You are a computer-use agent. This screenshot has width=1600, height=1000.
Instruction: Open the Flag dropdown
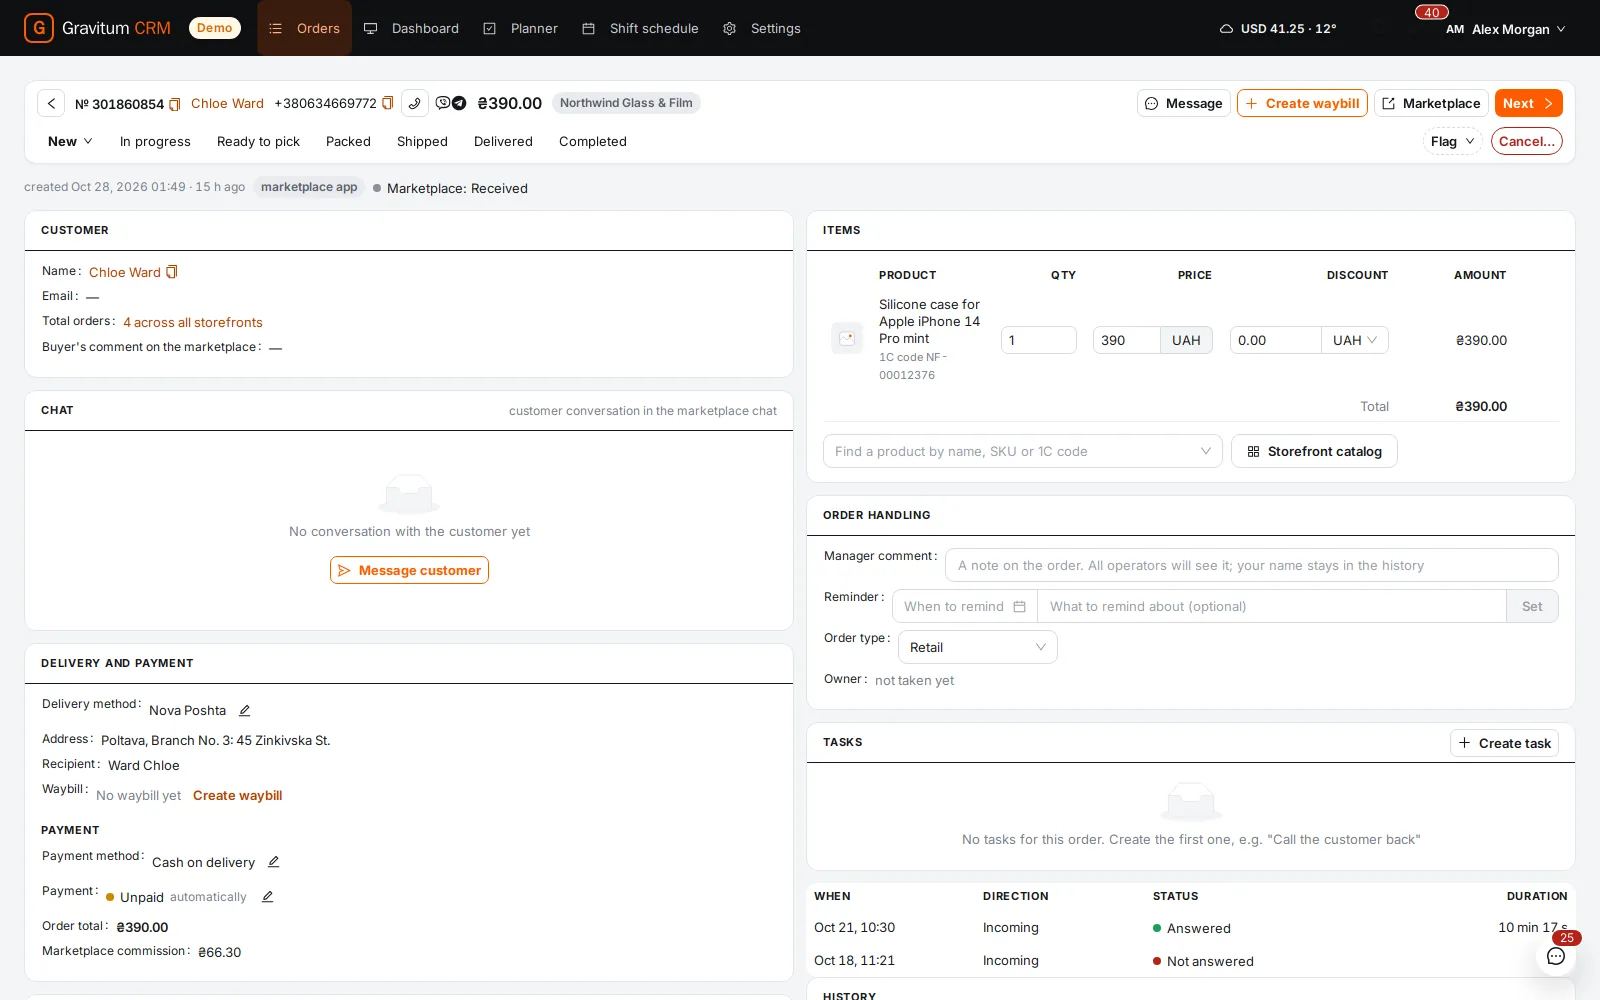pyautogui.click(x=1452, y=141)
